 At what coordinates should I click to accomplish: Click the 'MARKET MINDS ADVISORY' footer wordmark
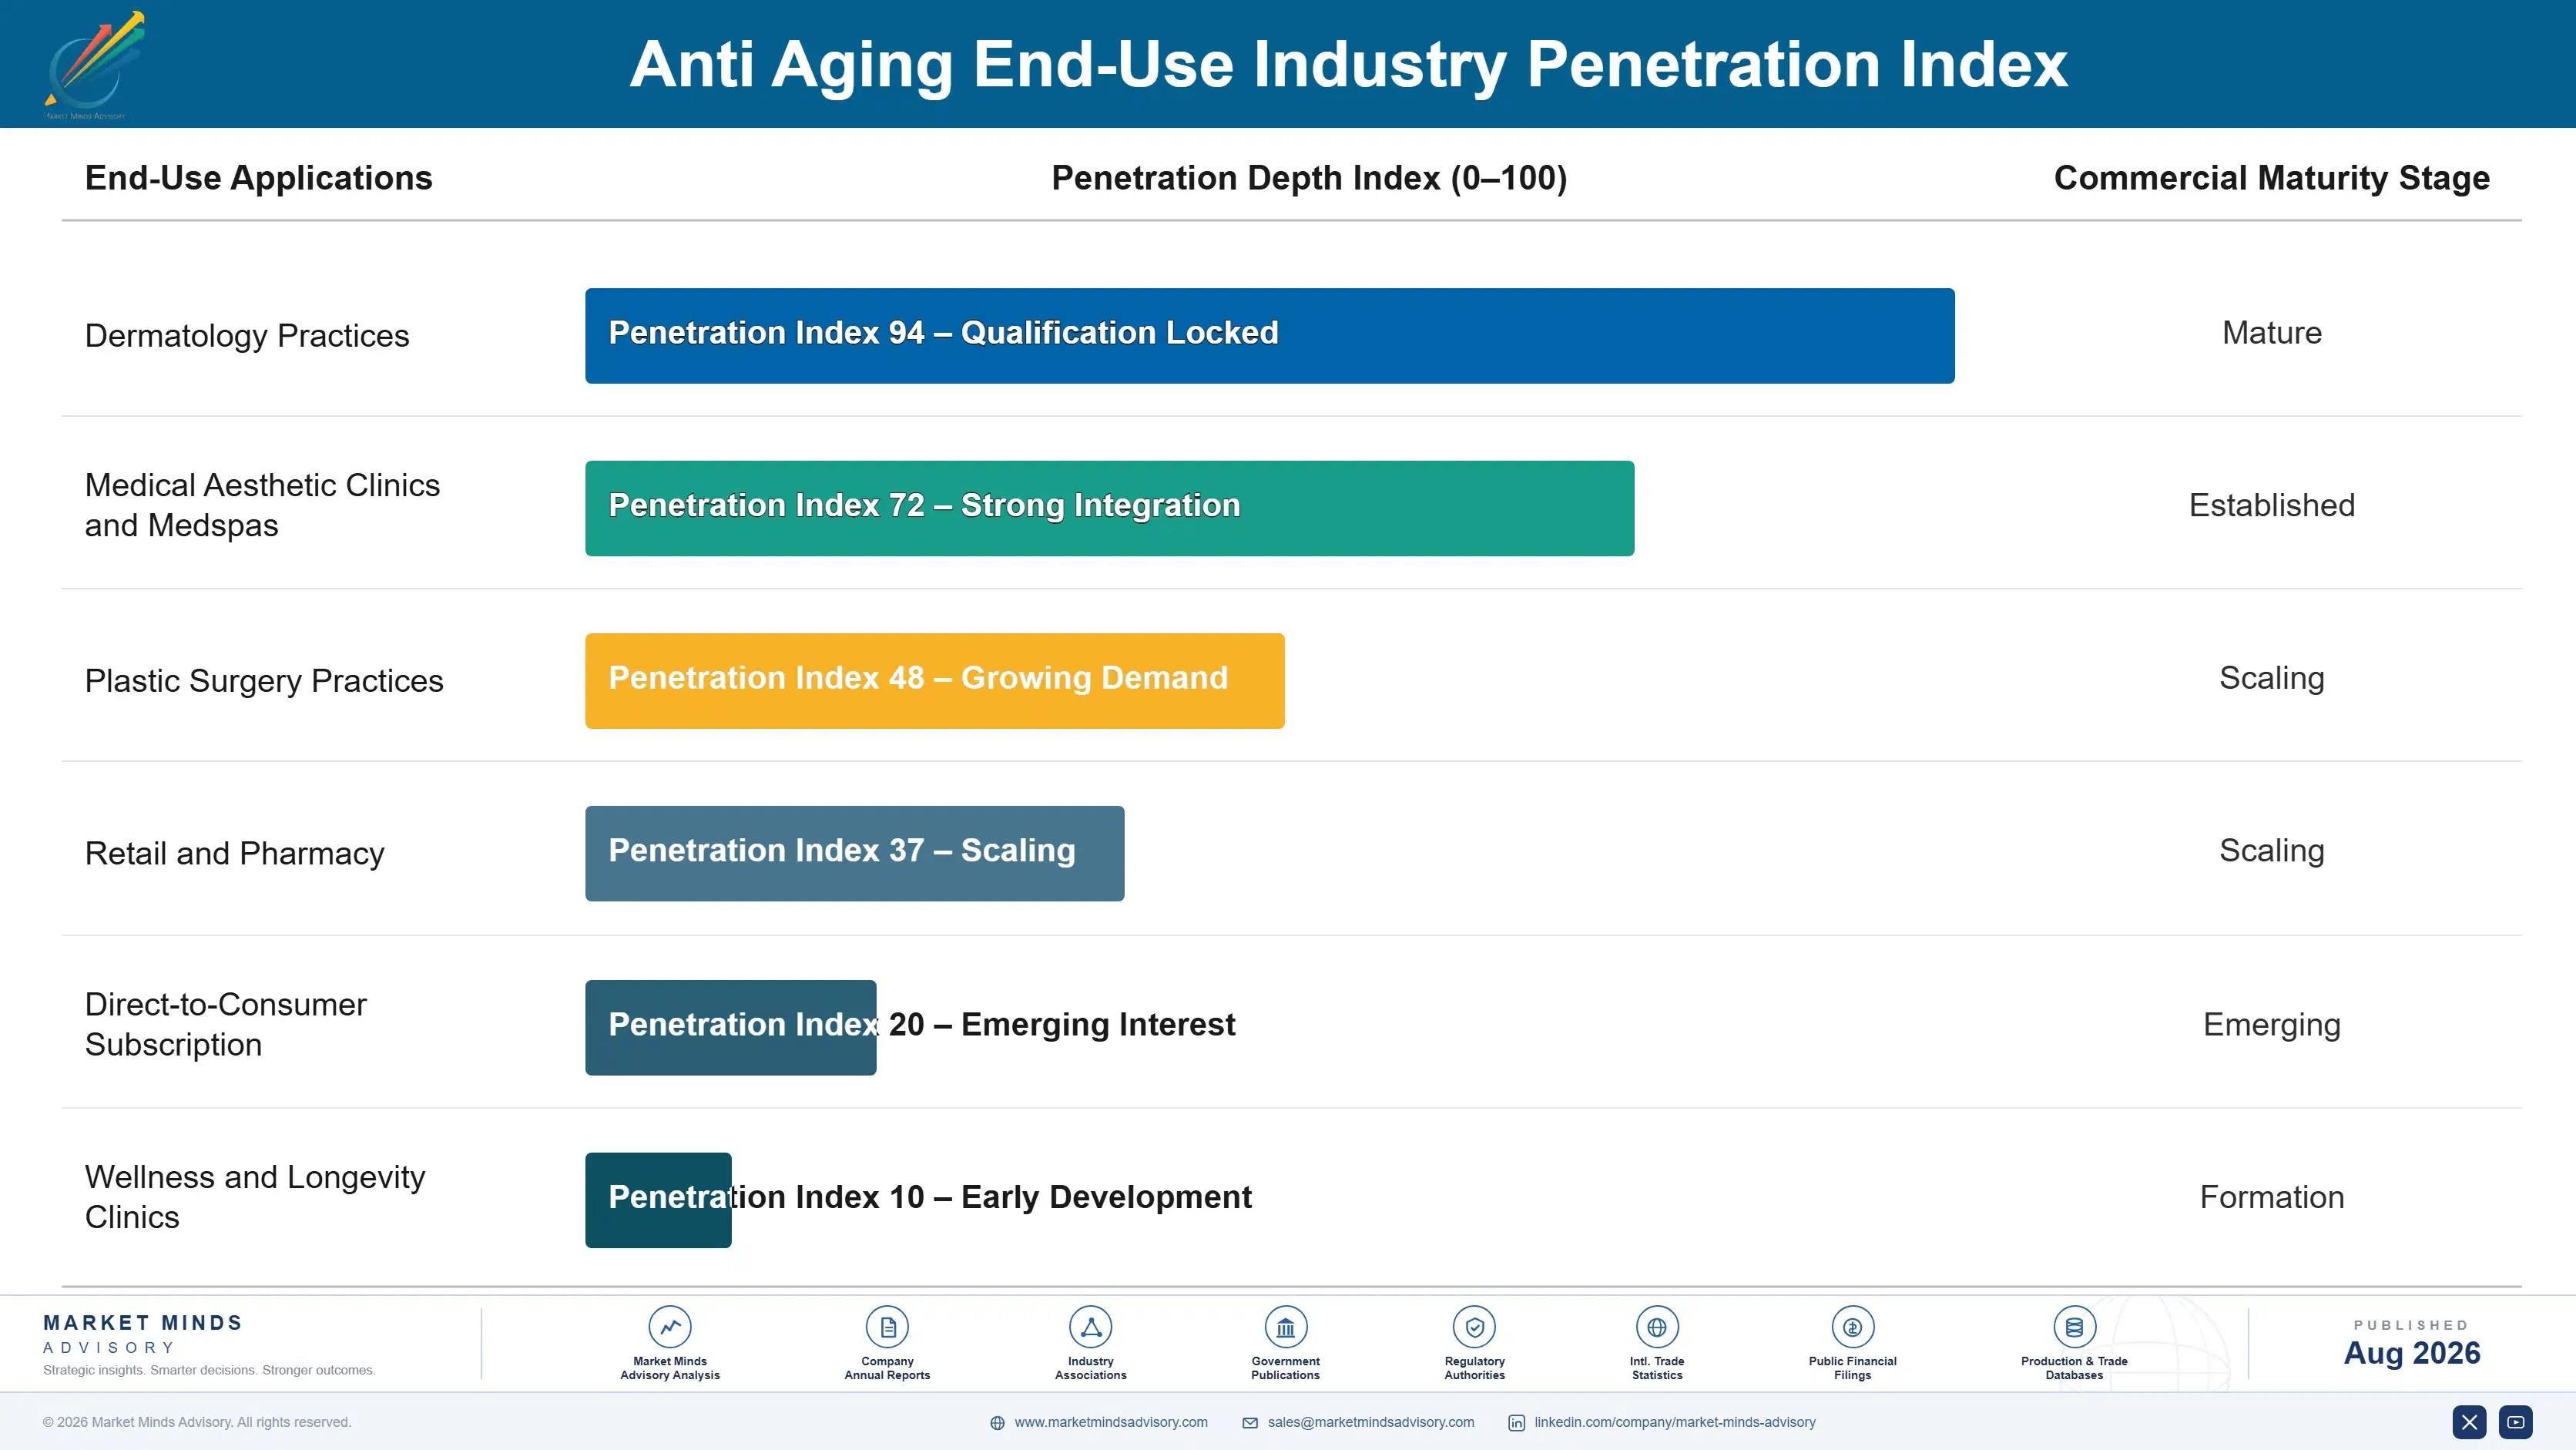[x=143, y=1334]
